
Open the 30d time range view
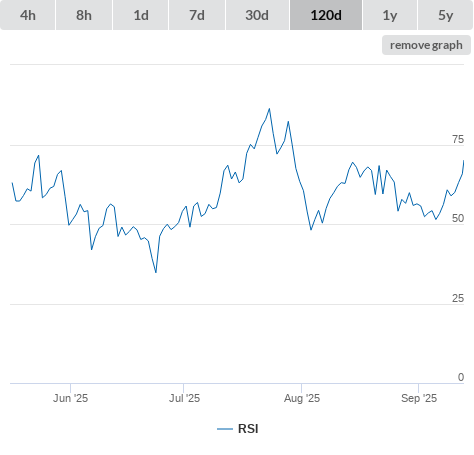[257, 15]
